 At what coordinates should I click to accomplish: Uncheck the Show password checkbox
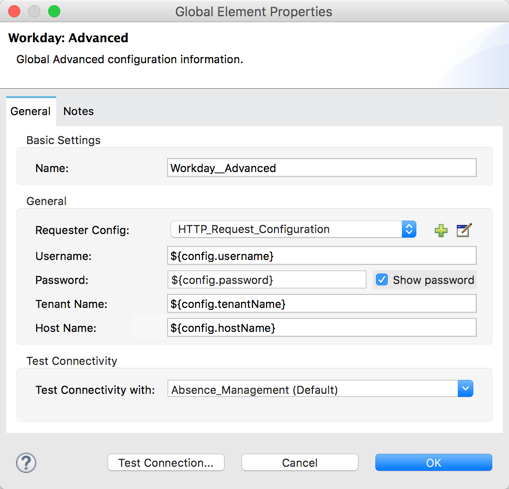382,280
